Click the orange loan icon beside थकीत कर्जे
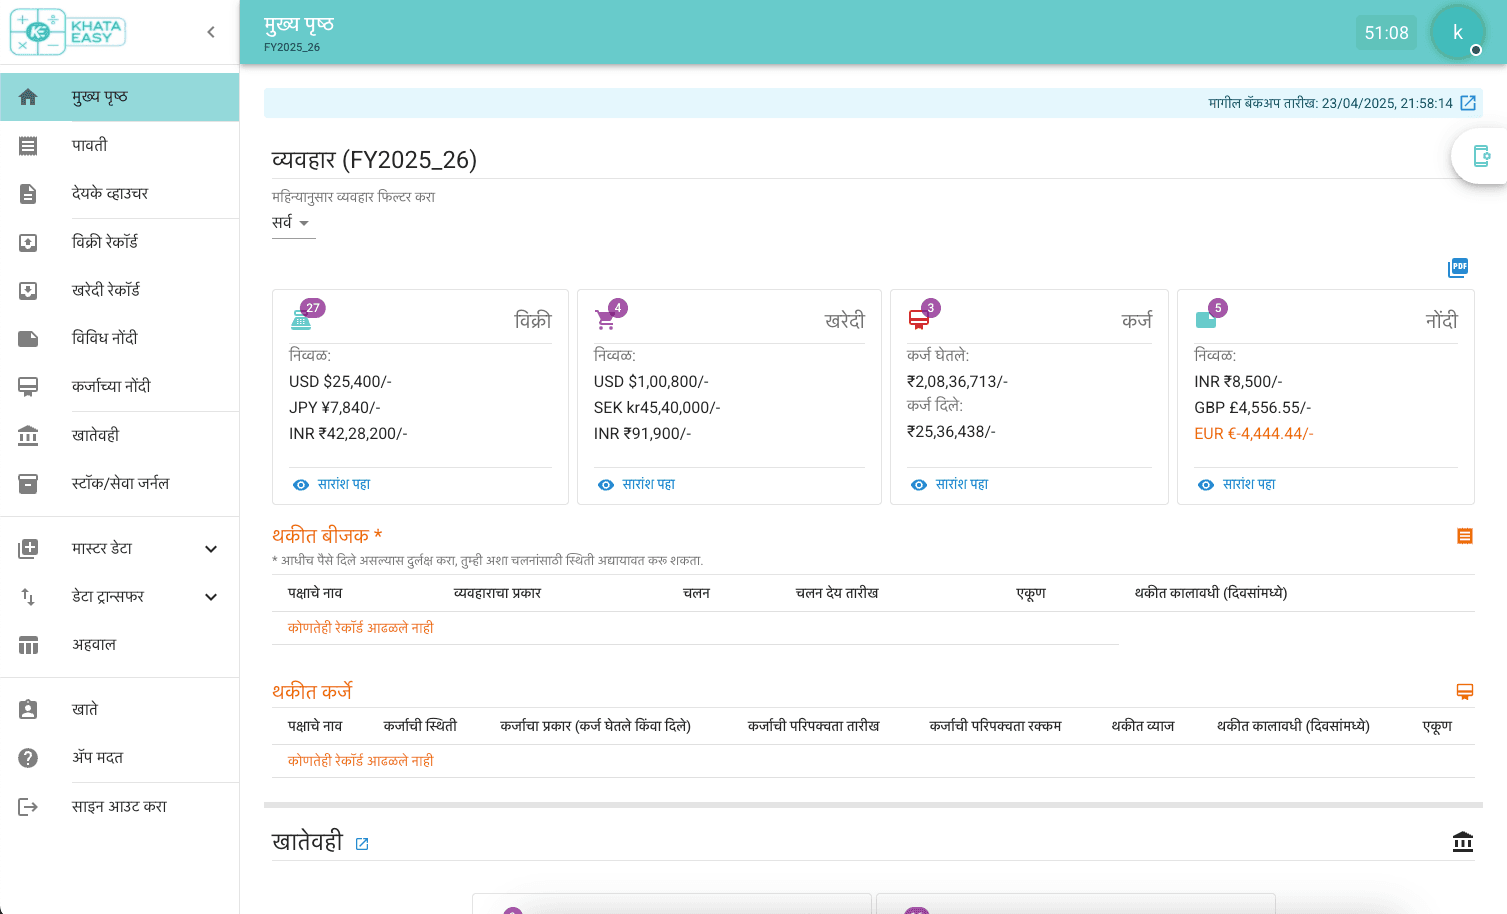This screenshot has width=1507, height=914. pyautogui.click(x=1464, y=690)
